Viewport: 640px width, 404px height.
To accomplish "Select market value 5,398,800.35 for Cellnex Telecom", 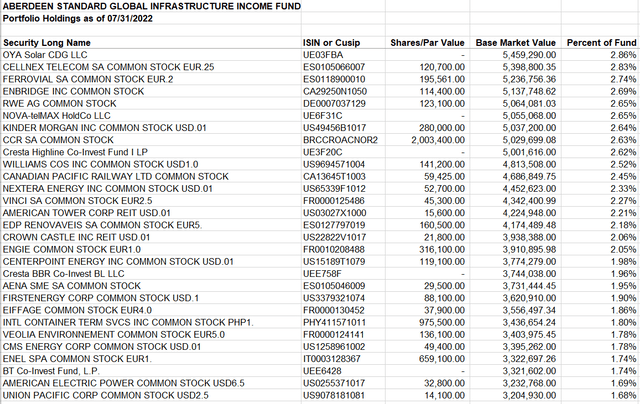I will [x=529, y=67].
